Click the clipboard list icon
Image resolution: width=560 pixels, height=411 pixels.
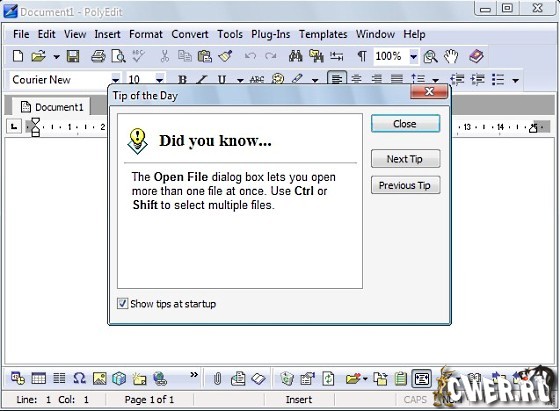401,379
